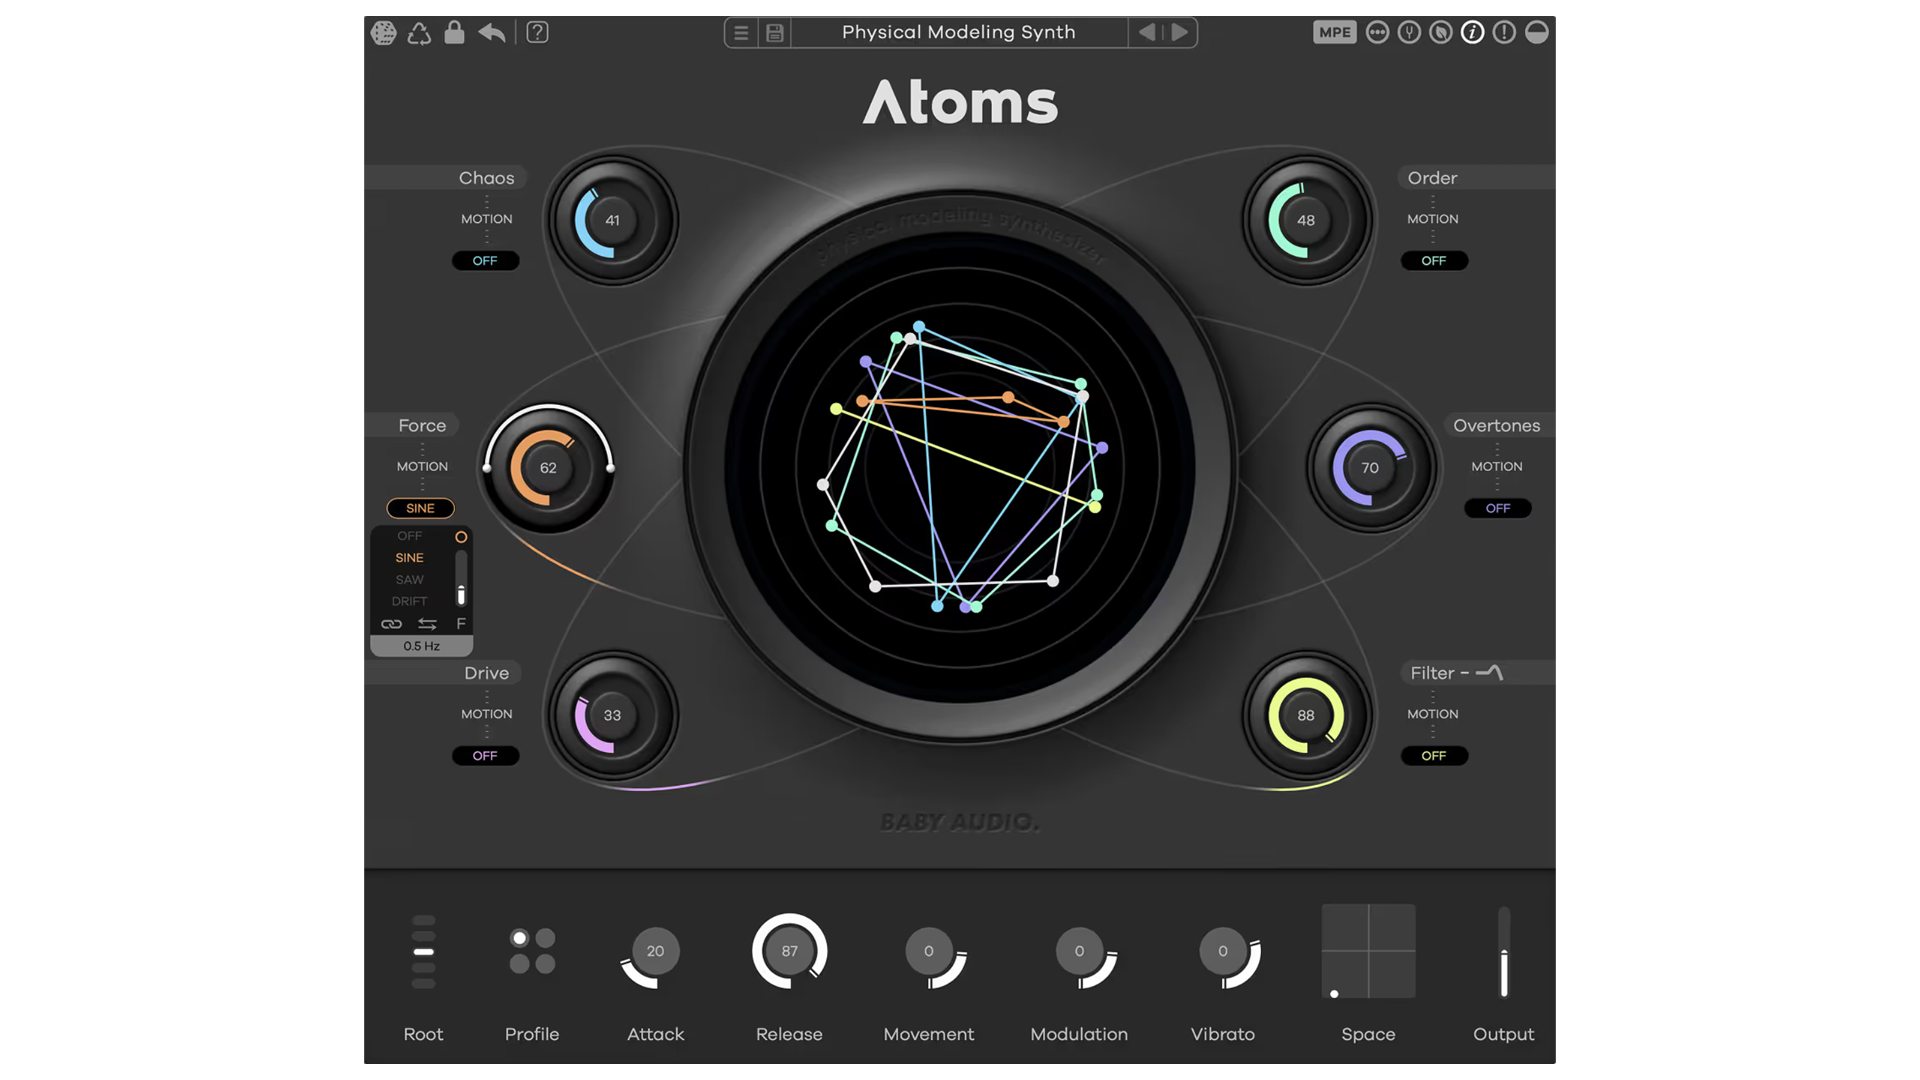Click the Order label

[x=1432, y=178]
